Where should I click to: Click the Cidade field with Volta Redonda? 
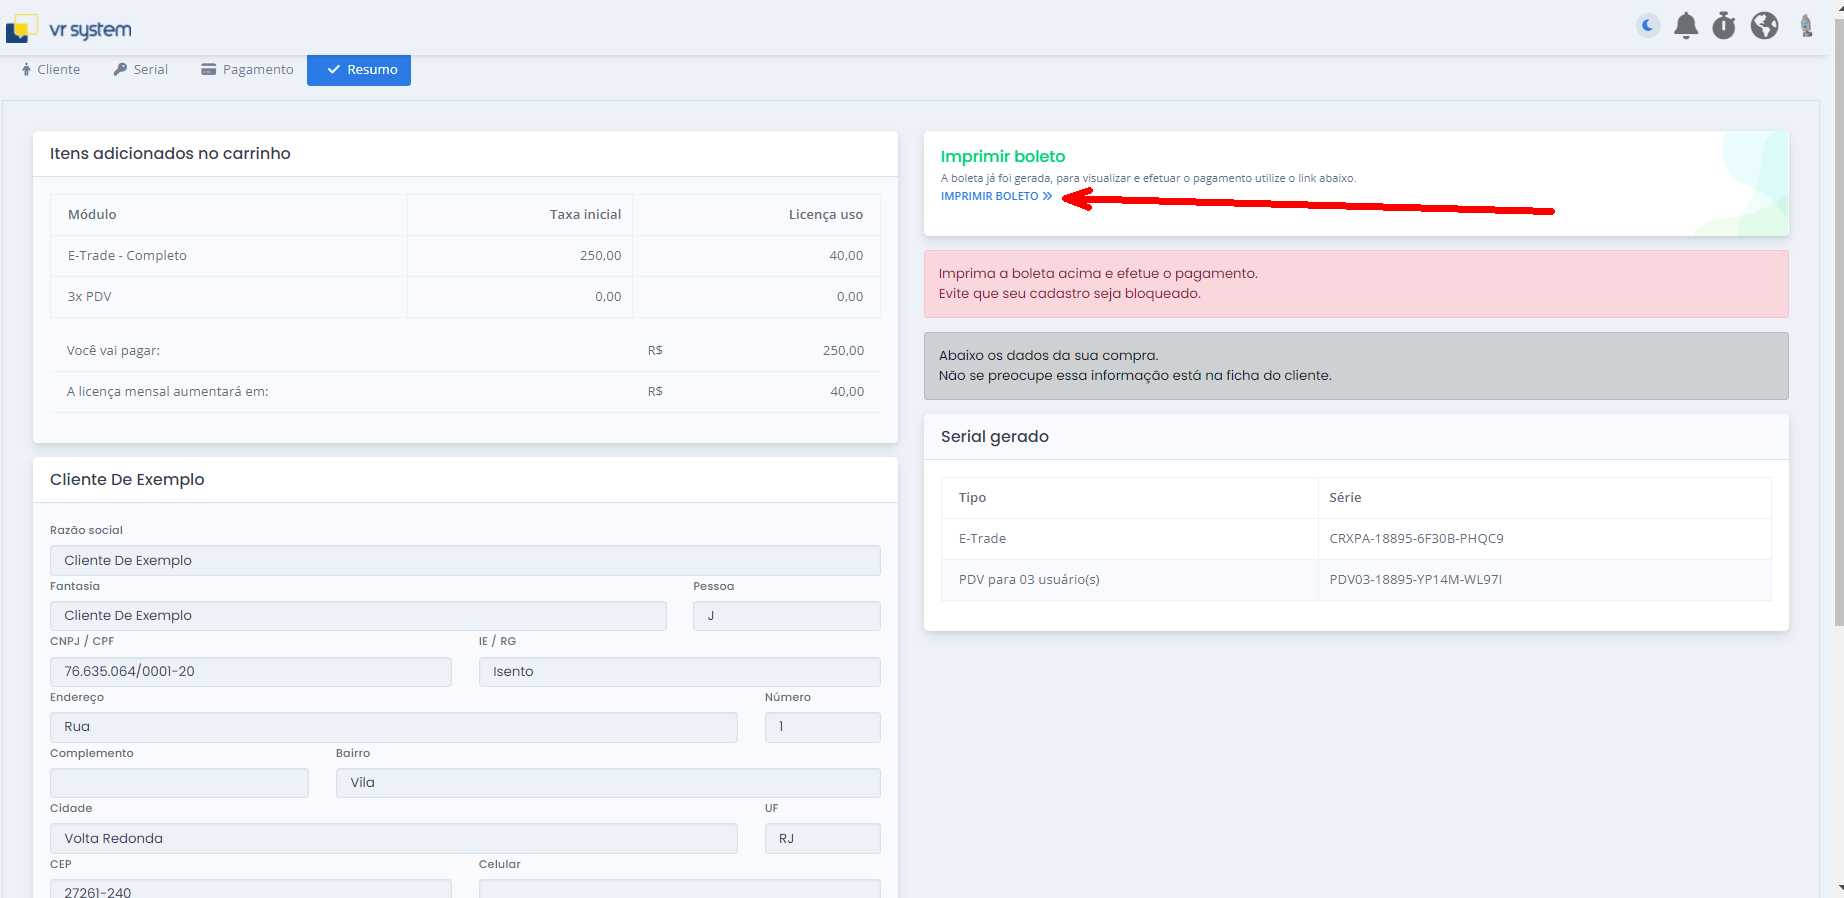pyautogui.click(x=393, y=838)
